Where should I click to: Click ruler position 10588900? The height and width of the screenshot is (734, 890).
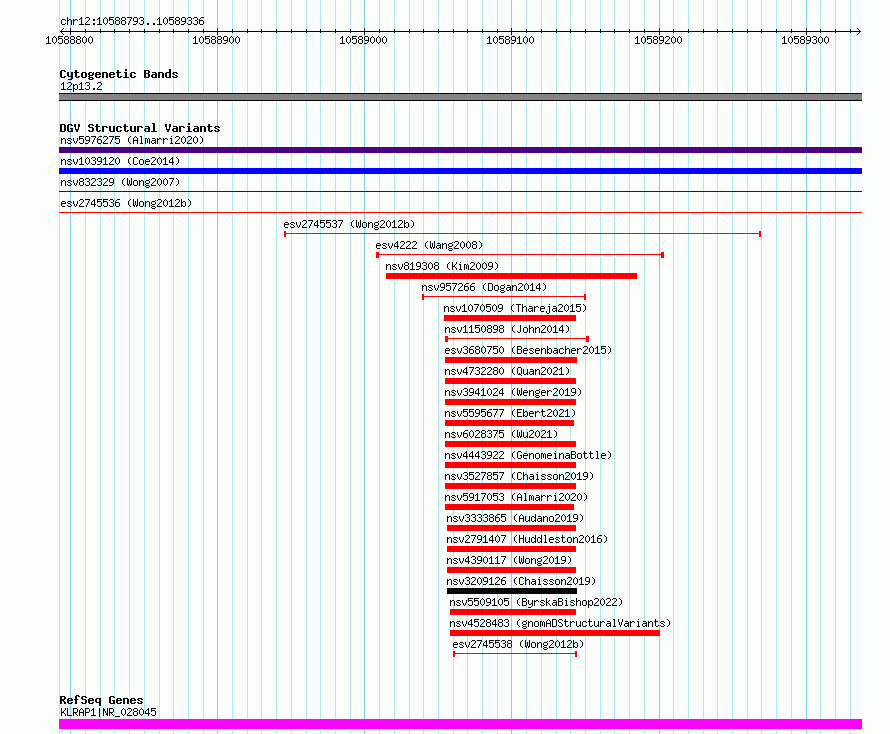tap(216, 40)
